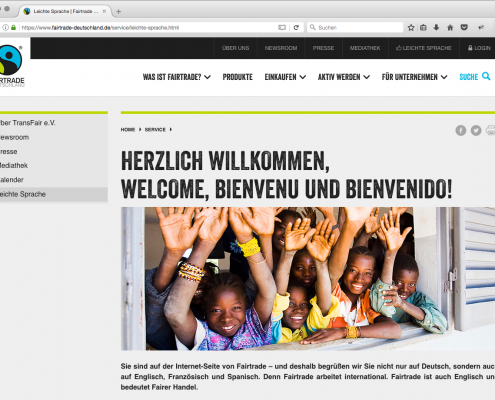Open the Für Unternehmen dropdown
Image resolution: width=495 pixels, height=400 pixels.
pos(414,77)
